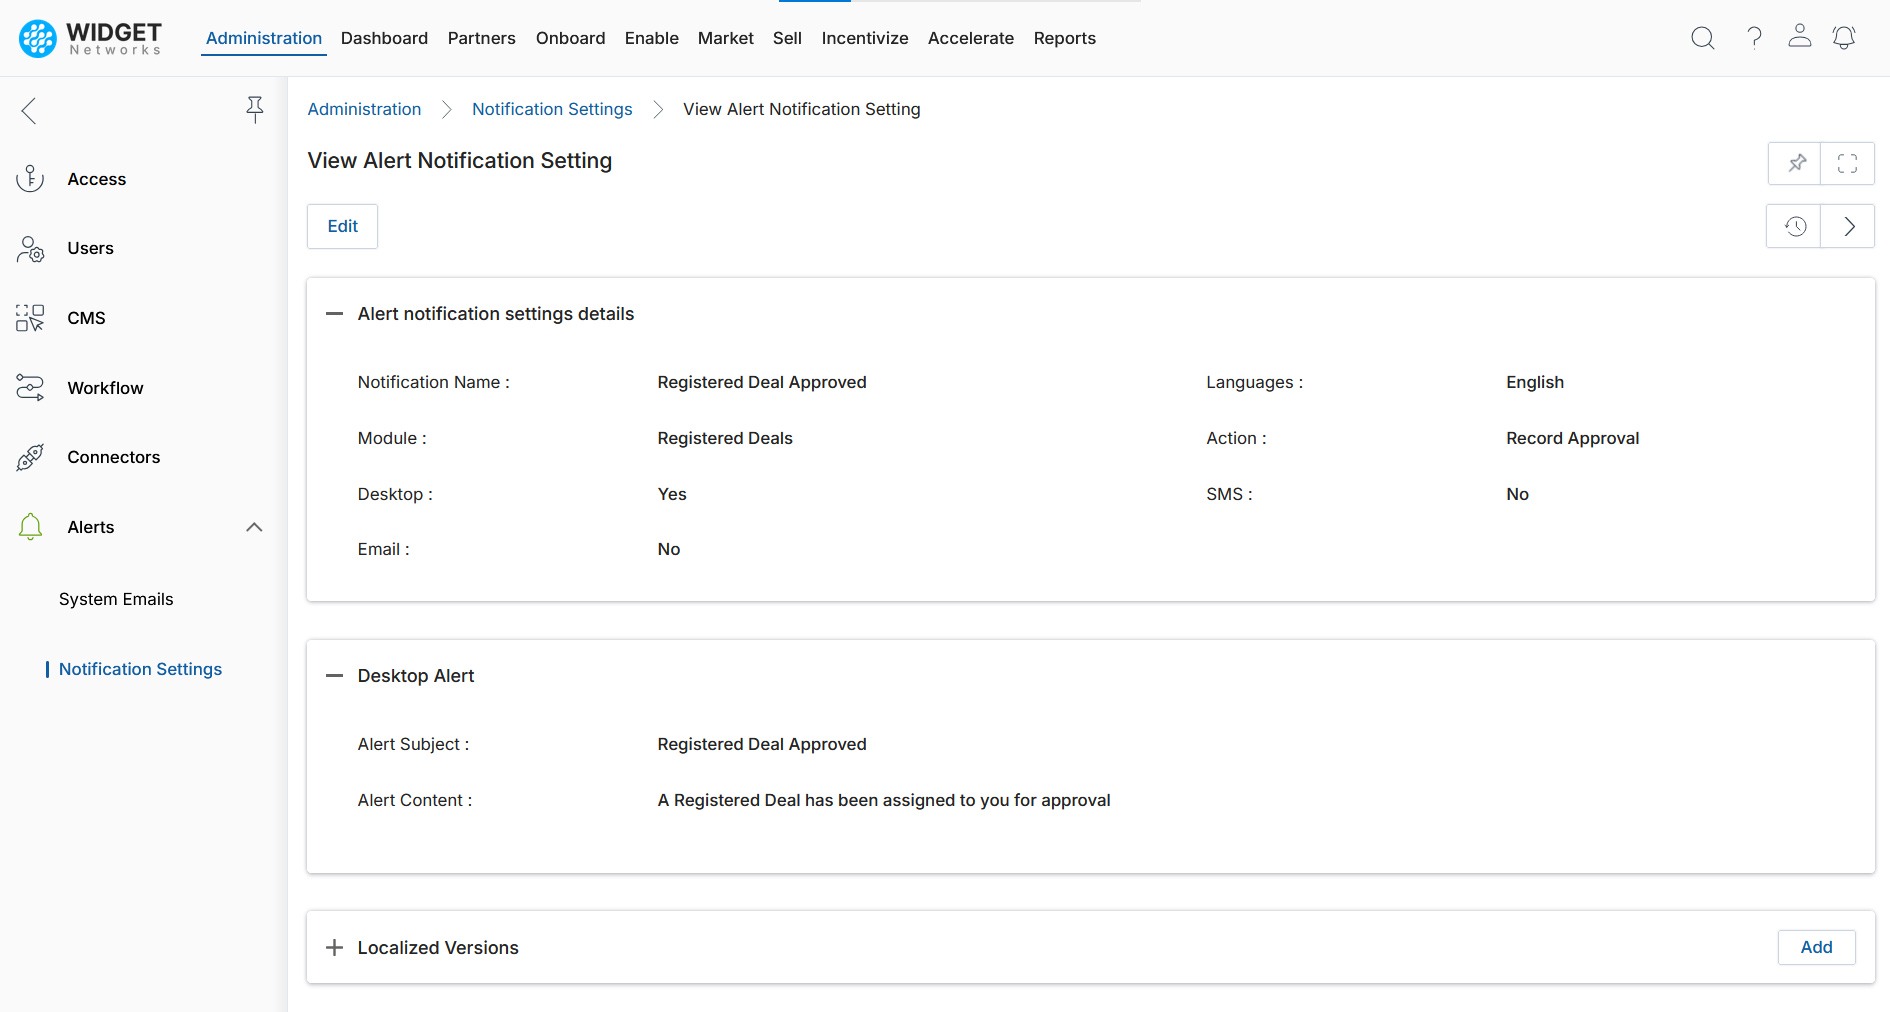Open the Enable menu item
Image resolution: width=1890 pixels, height=1012 pixels.
tap(652, 38)
